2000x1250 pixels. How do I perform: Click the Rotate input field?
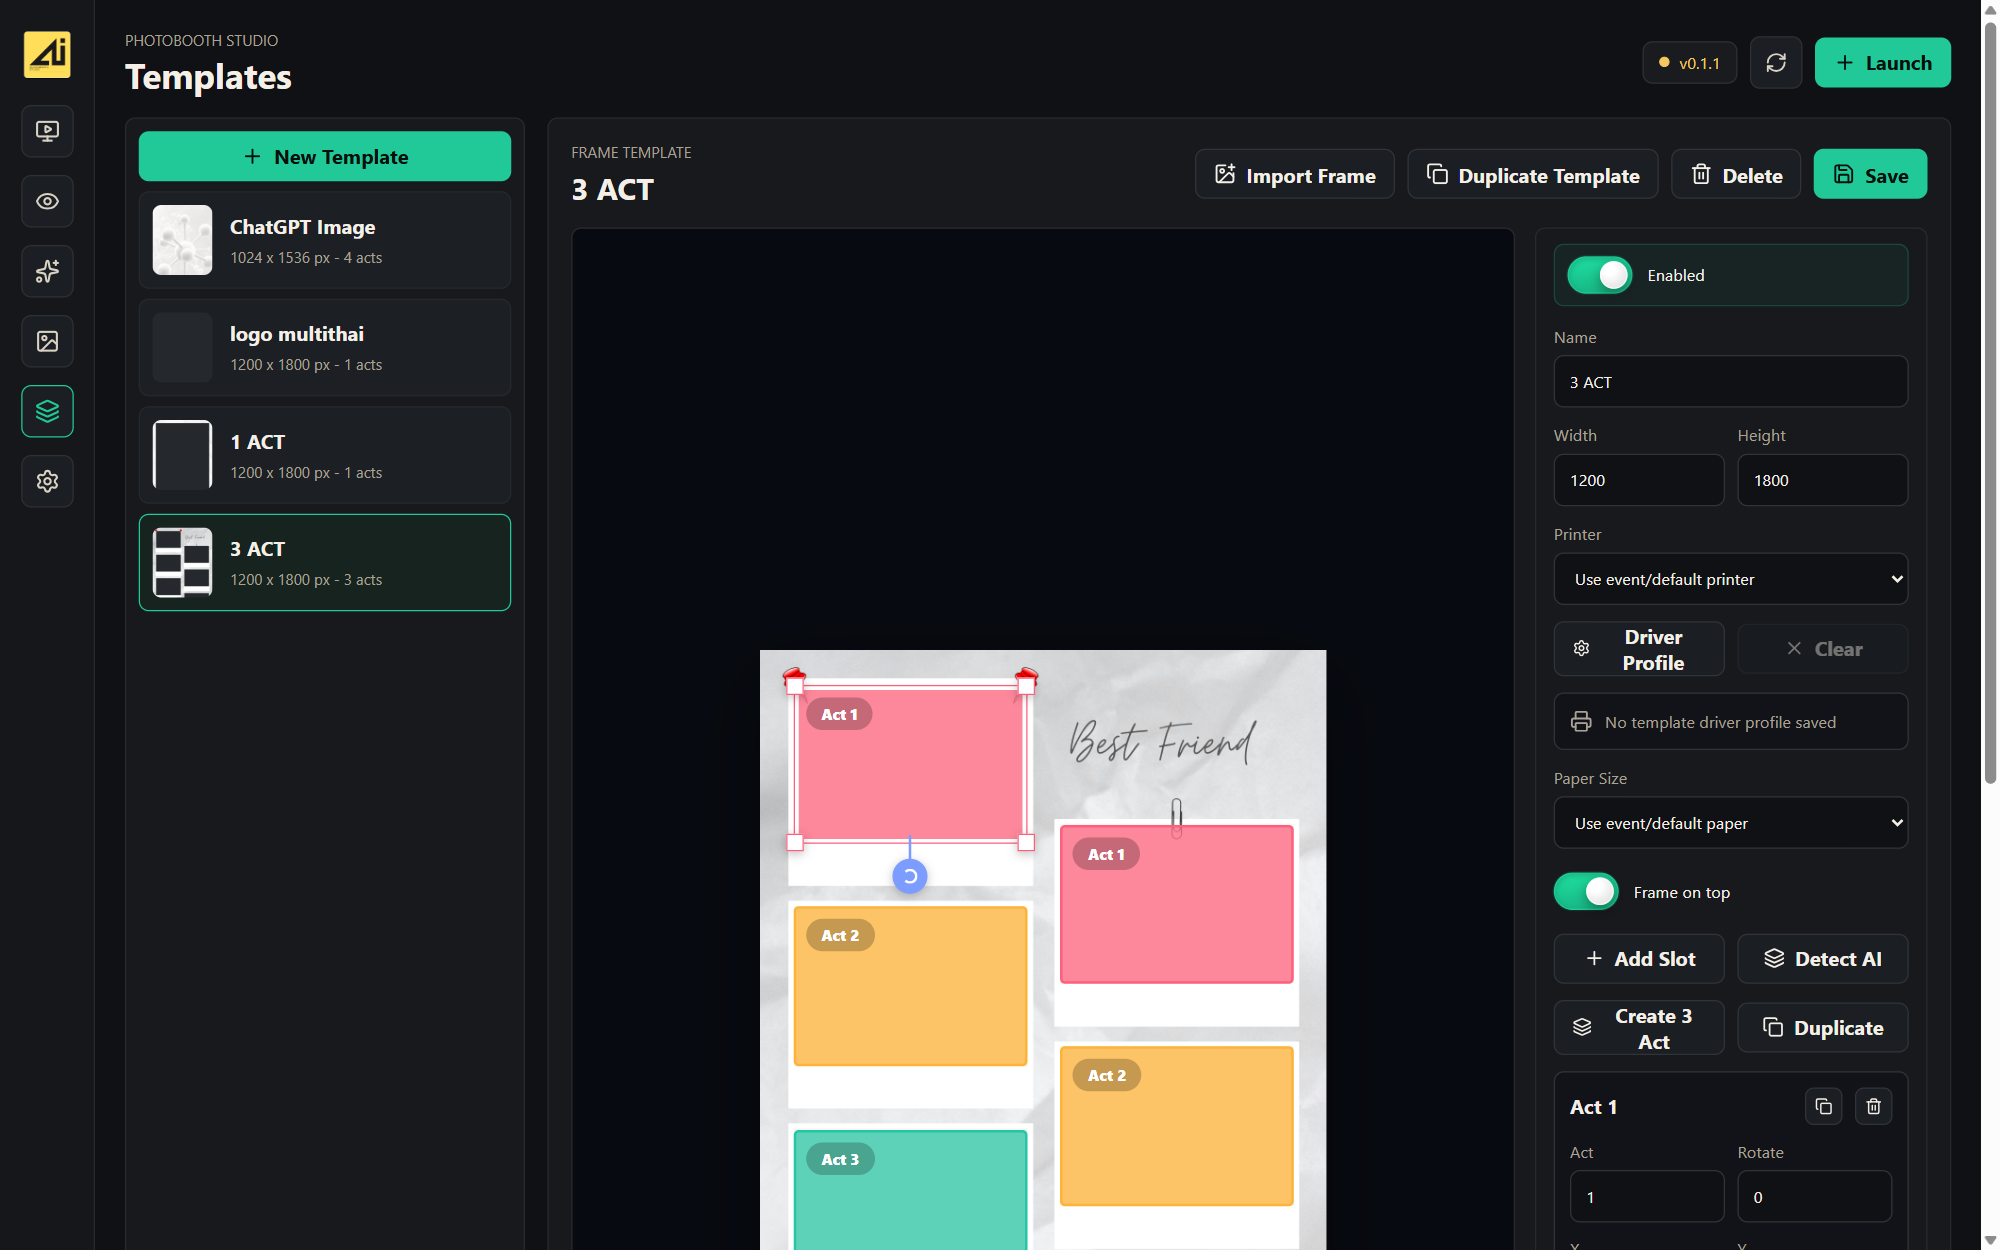(x=1815, y=1197)
